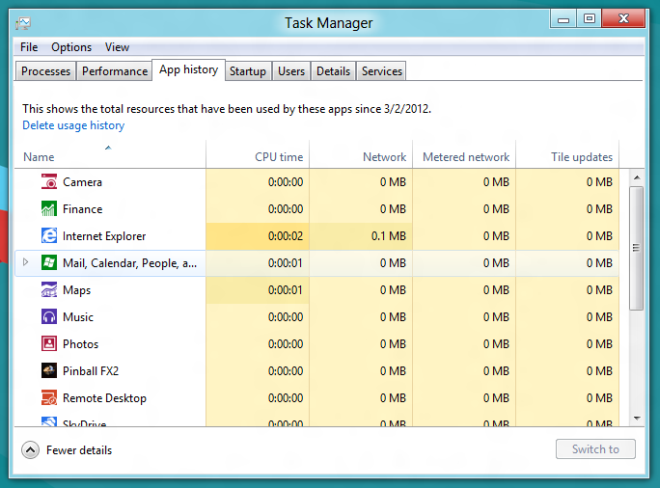The width and height of the screenshot is (660, 488).
Task: Click the Remote Desktop app icon
Action: (49, 397)
